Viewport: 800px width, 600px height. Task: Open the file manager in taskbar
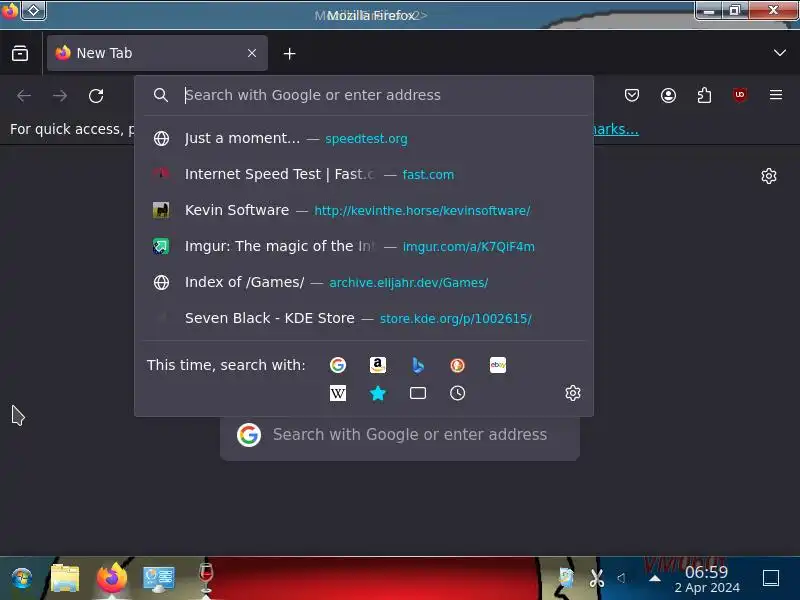click(x=65, y=578)
